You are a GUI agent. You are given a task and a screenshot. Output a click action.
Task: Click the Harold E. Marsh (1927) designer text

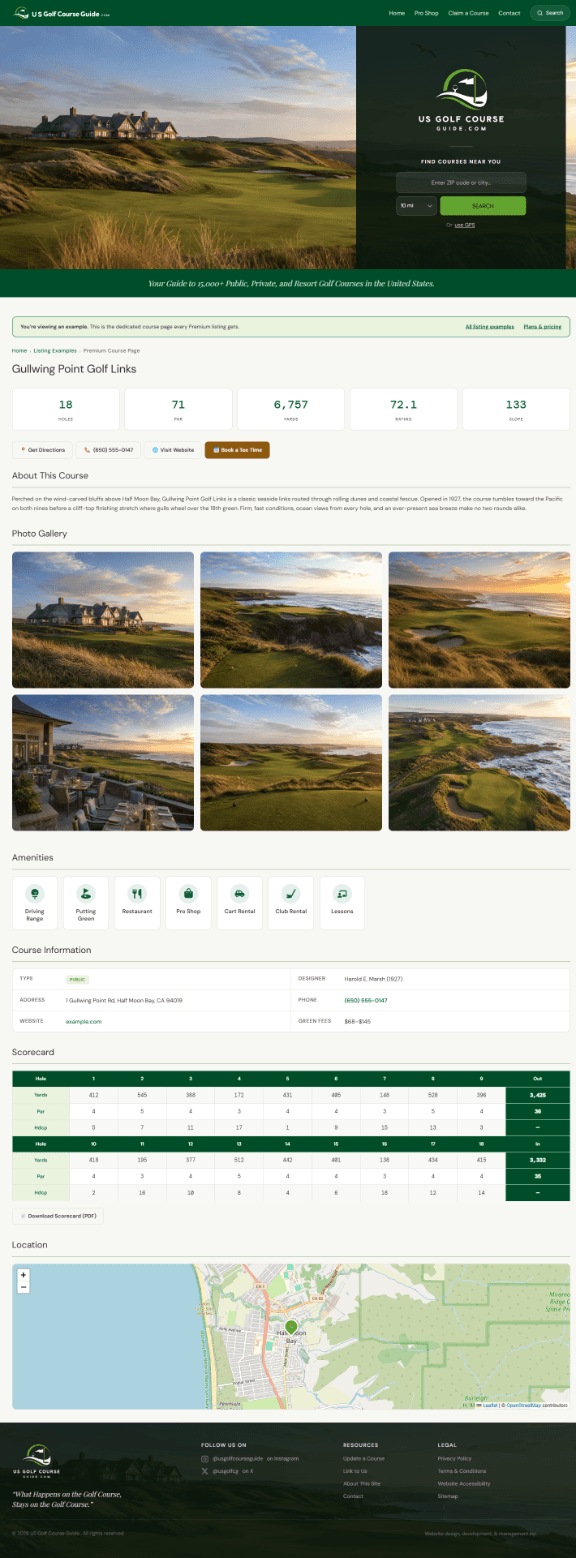[x=373, y=979]
